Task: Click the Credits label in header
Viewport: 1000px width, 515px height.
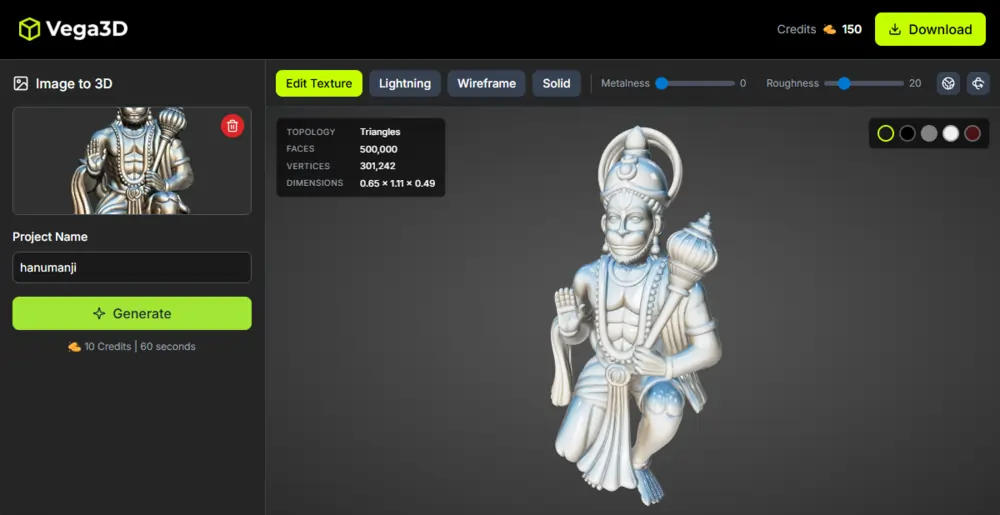Action: [797, 29]
